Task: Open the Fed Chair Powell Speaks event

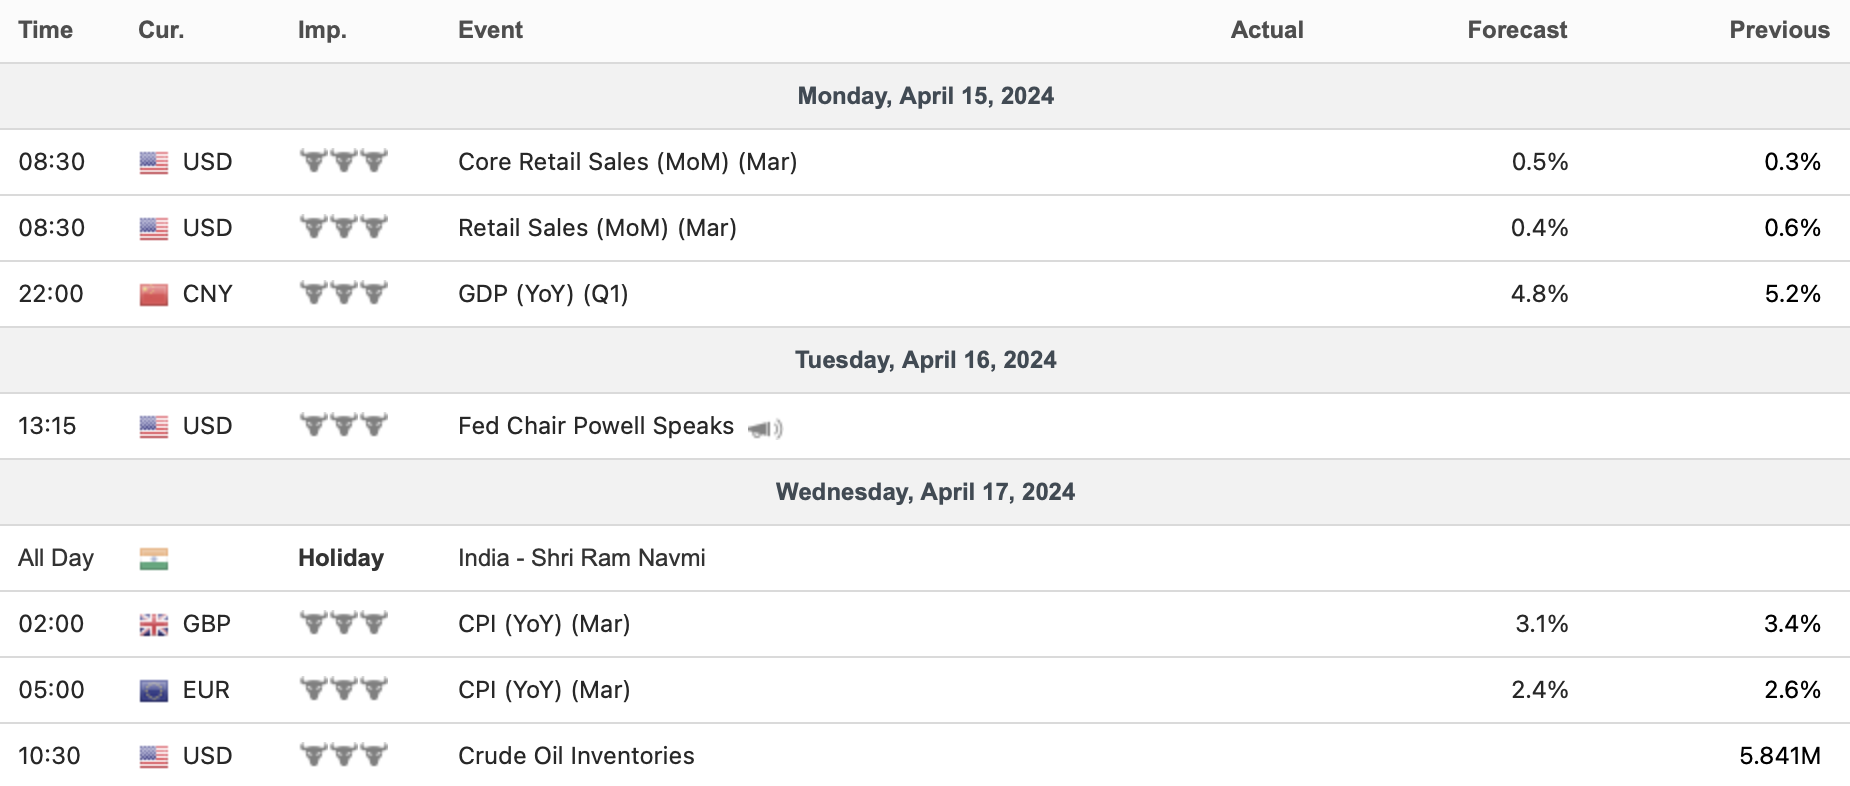Action: pos(596,426)
